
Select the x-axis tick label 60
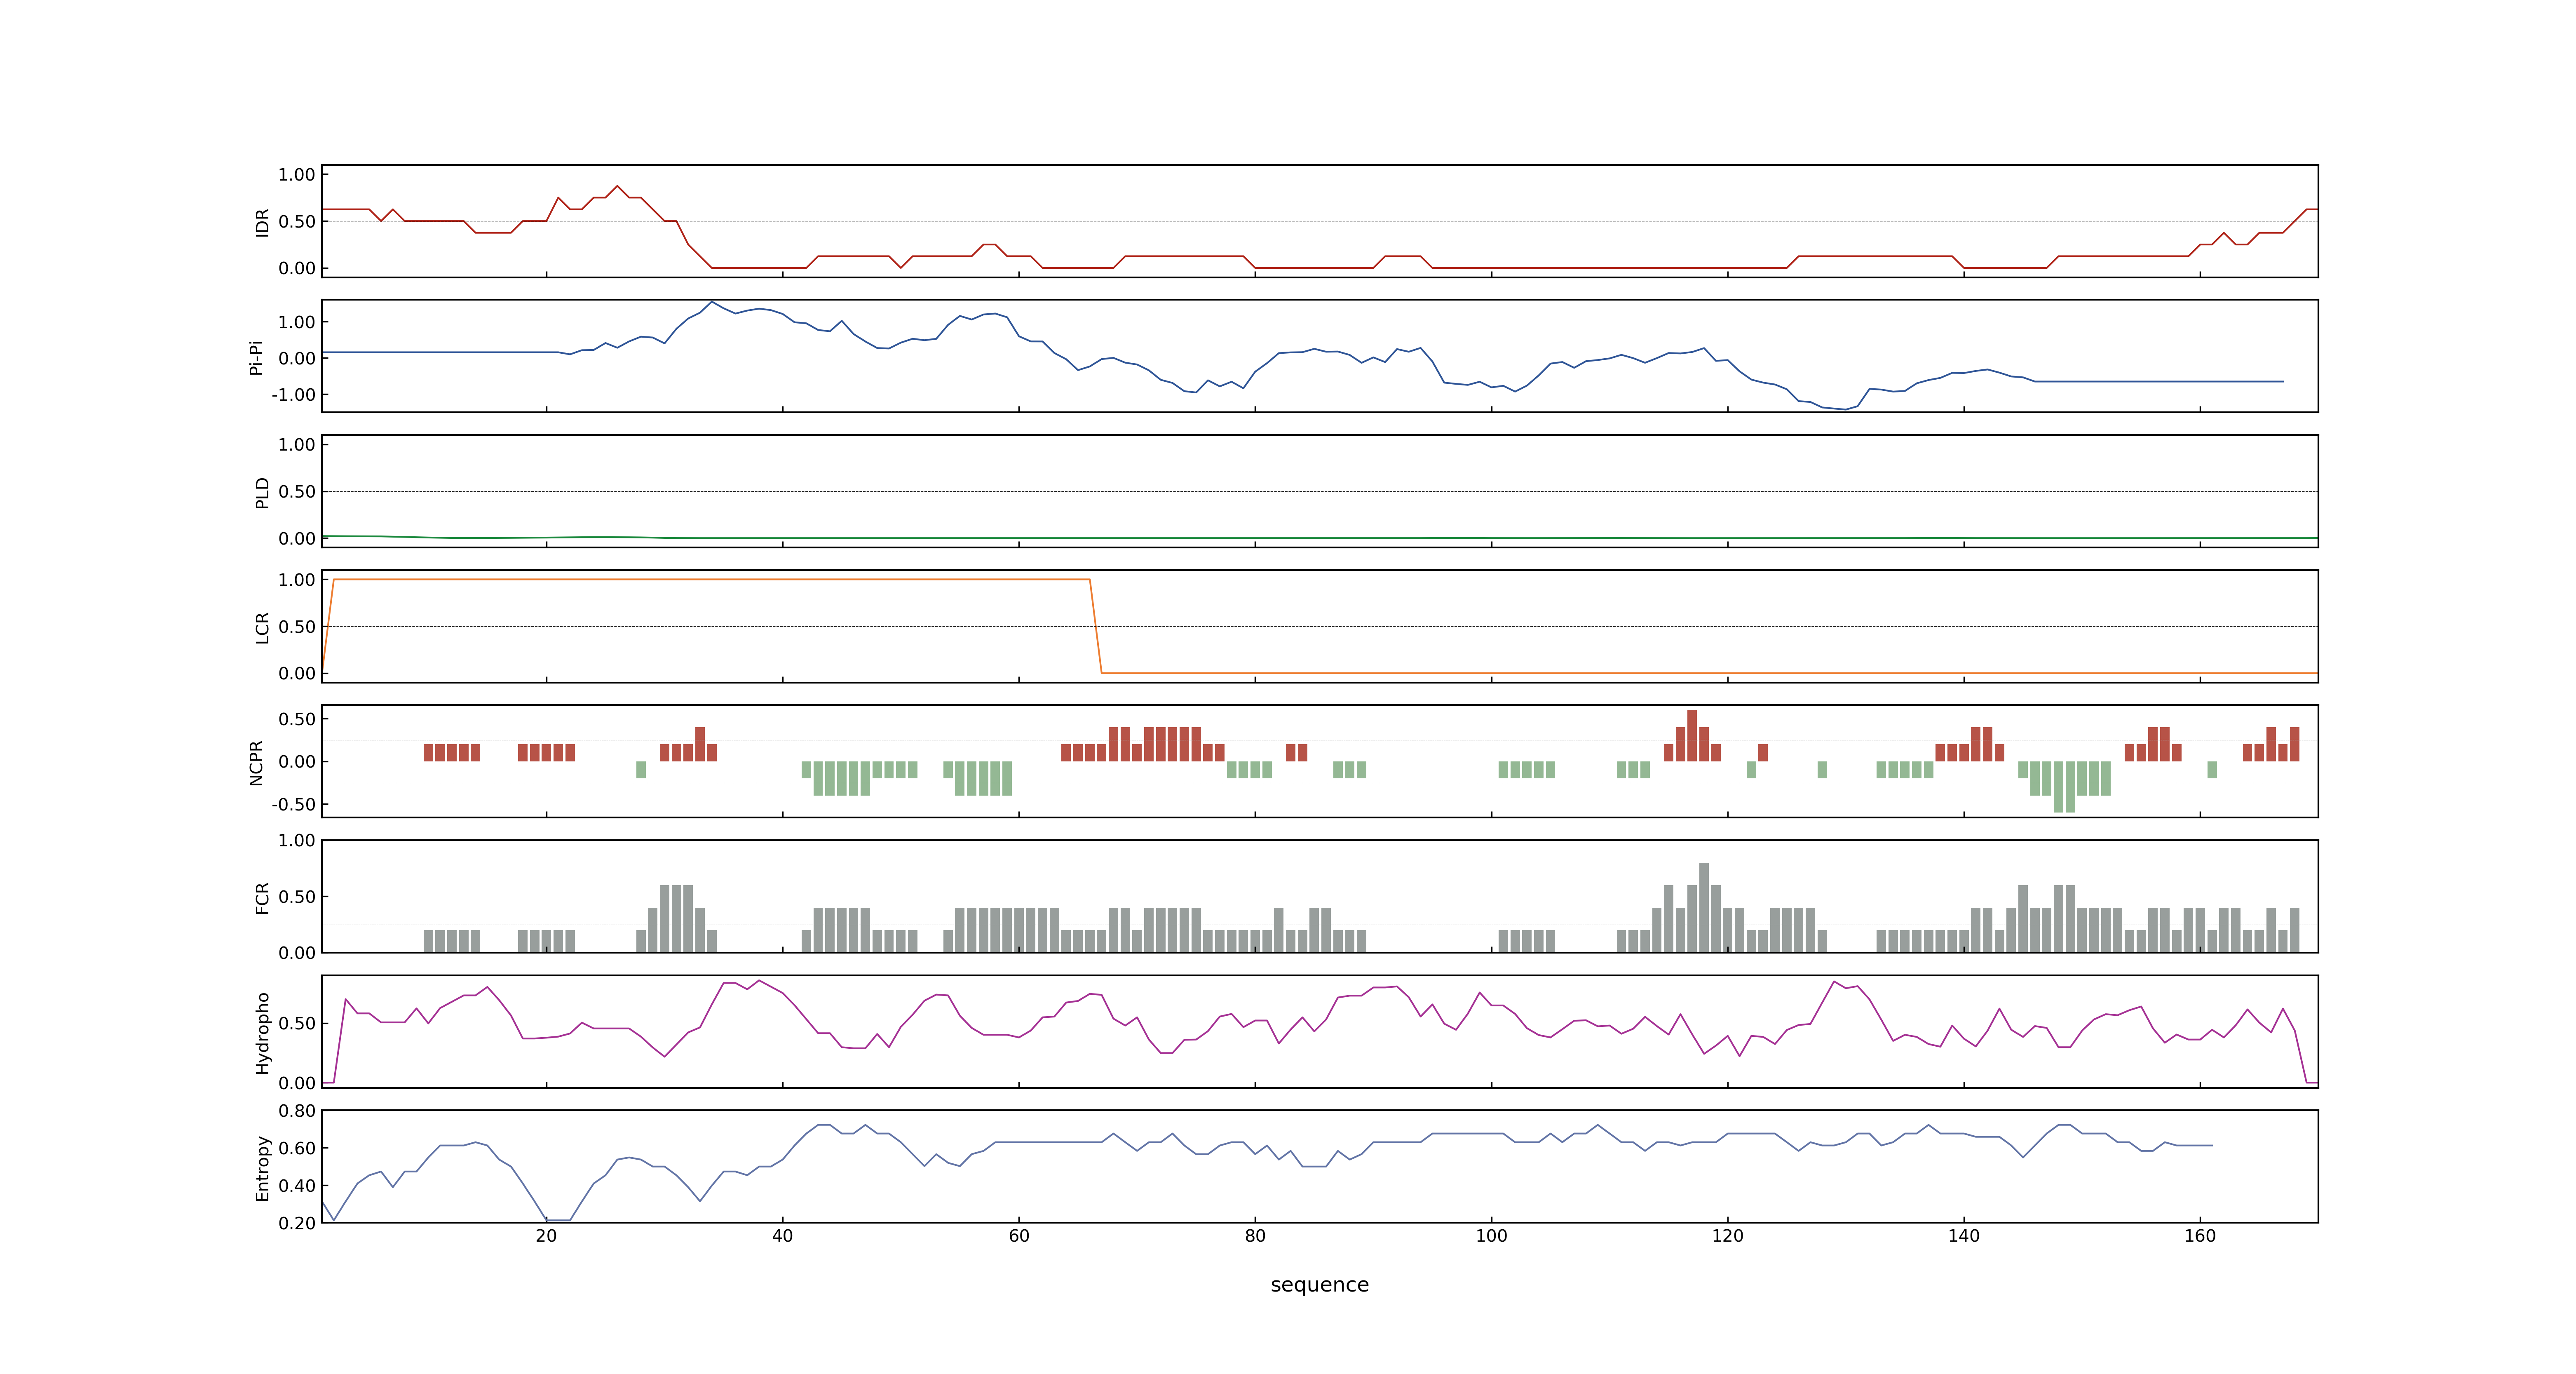tap(1019, 1236)
